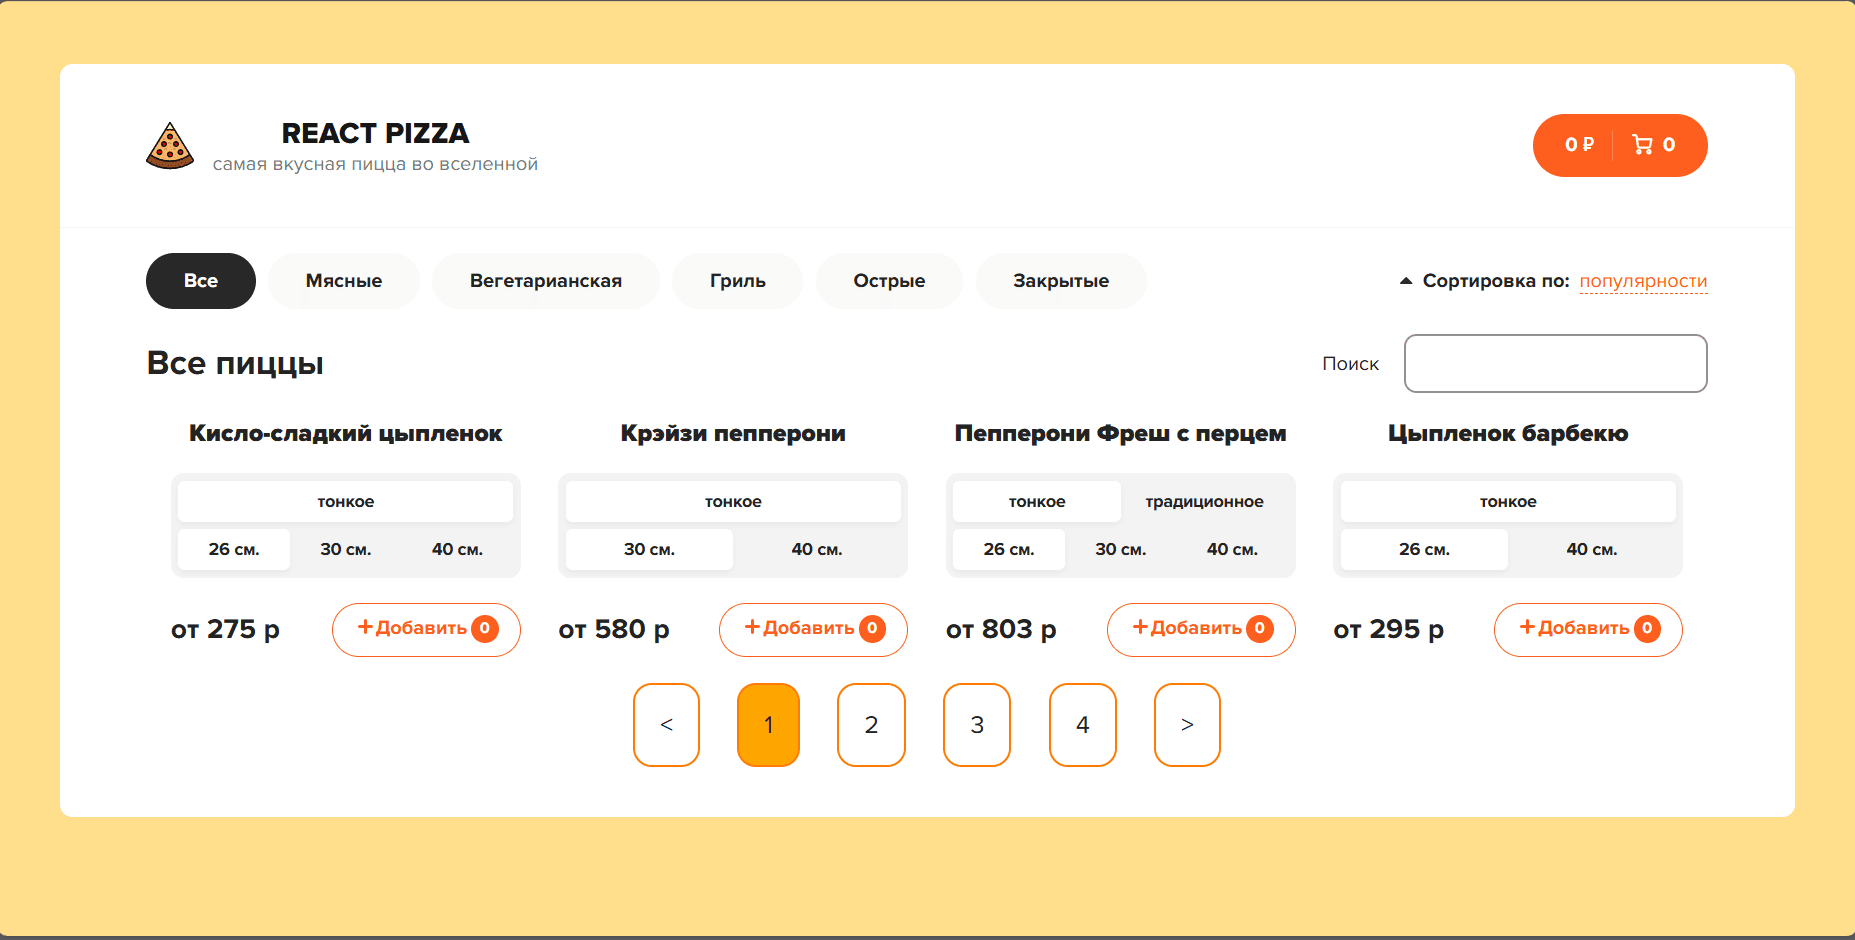
Task: Click the previous page arrow
Action: pyautogui.click(x=666, y=724)
